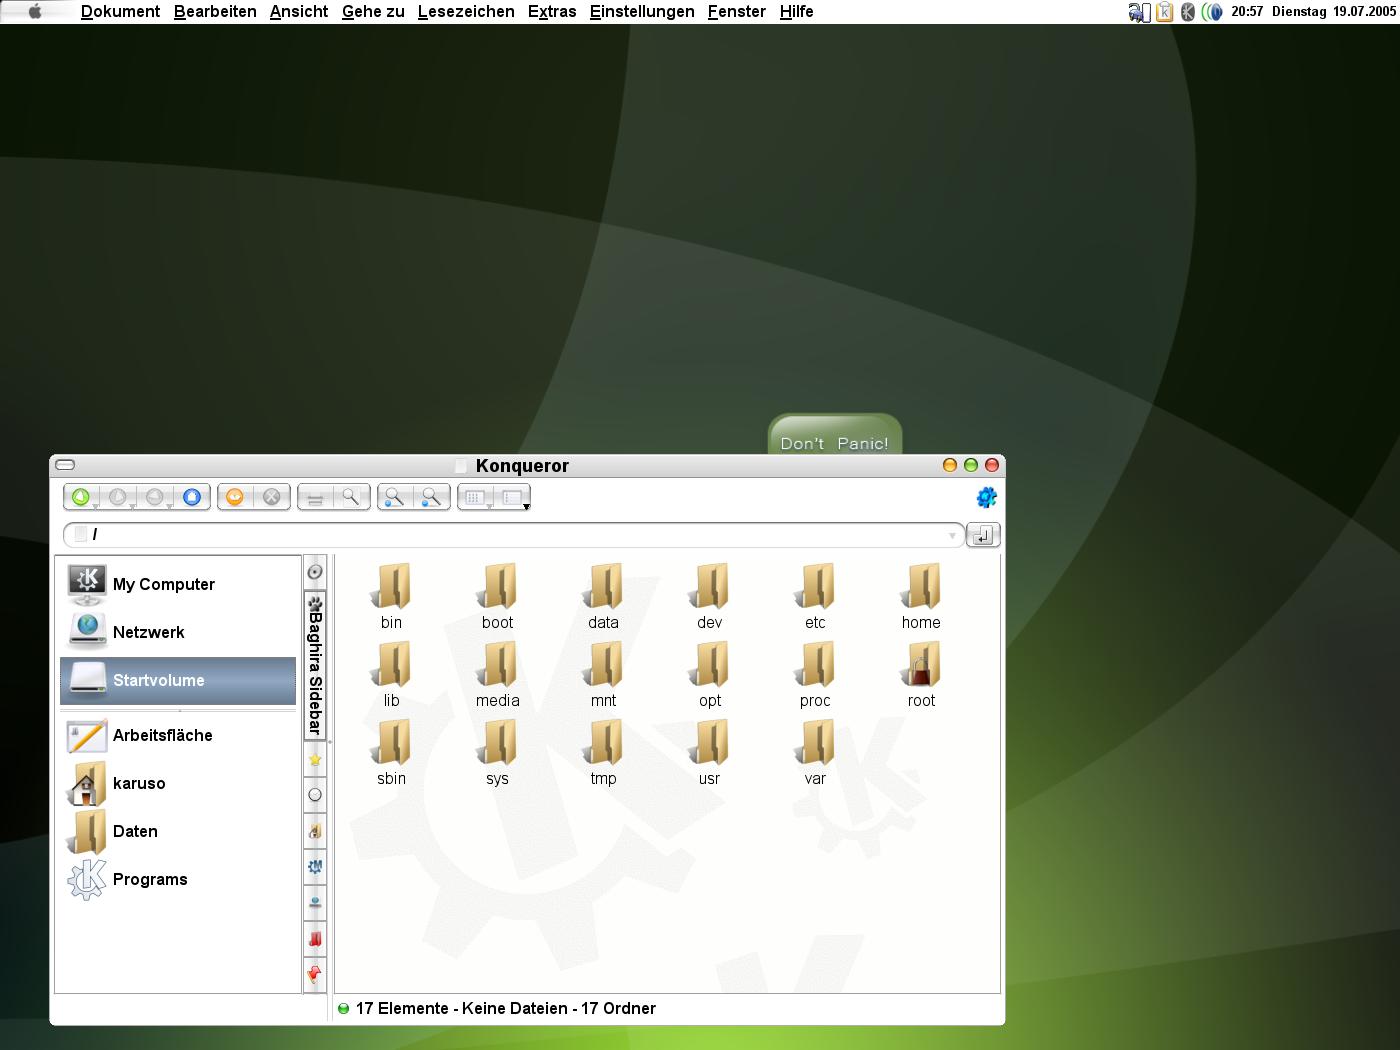Open the Bearbeiten menu
Image resolution: width=1400 pixels, height=1050 pixels.
pos(215,12)
